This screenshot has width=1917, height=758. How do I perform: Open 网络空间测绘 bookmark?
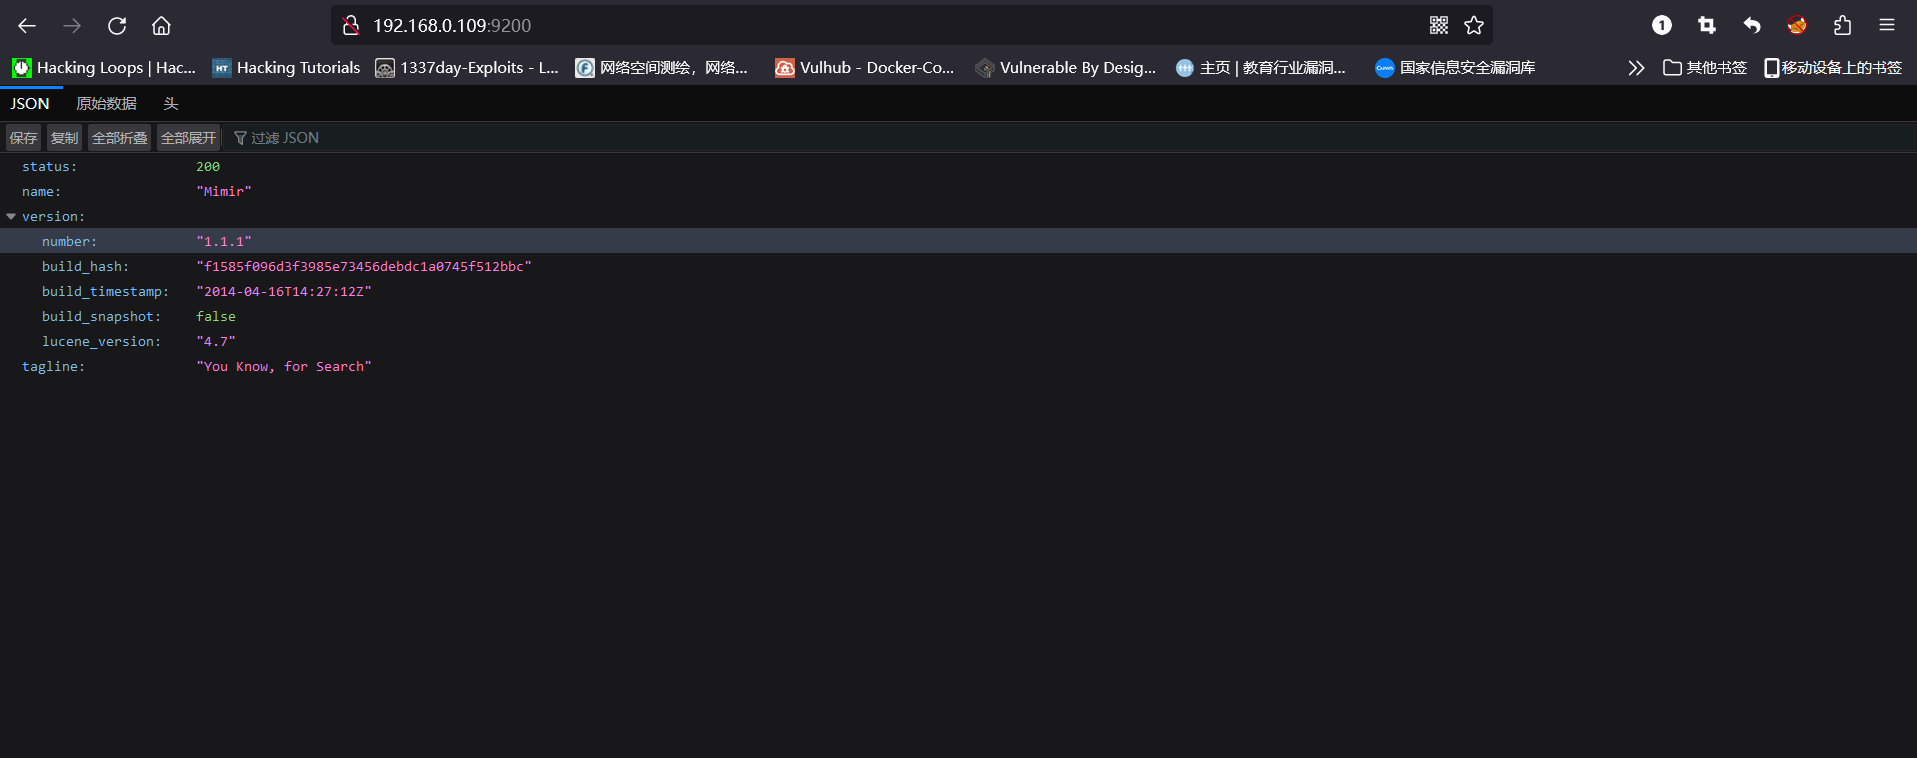pyautogui.click(x=662, y=68)
